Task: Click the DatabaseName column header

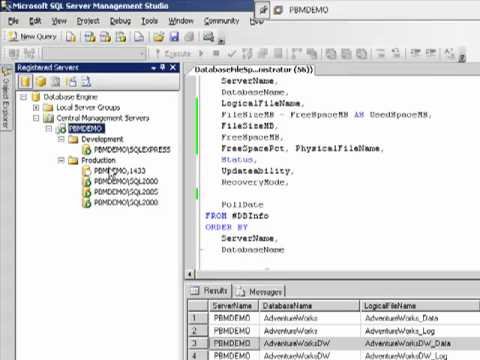Action: [x=309, y=306]
